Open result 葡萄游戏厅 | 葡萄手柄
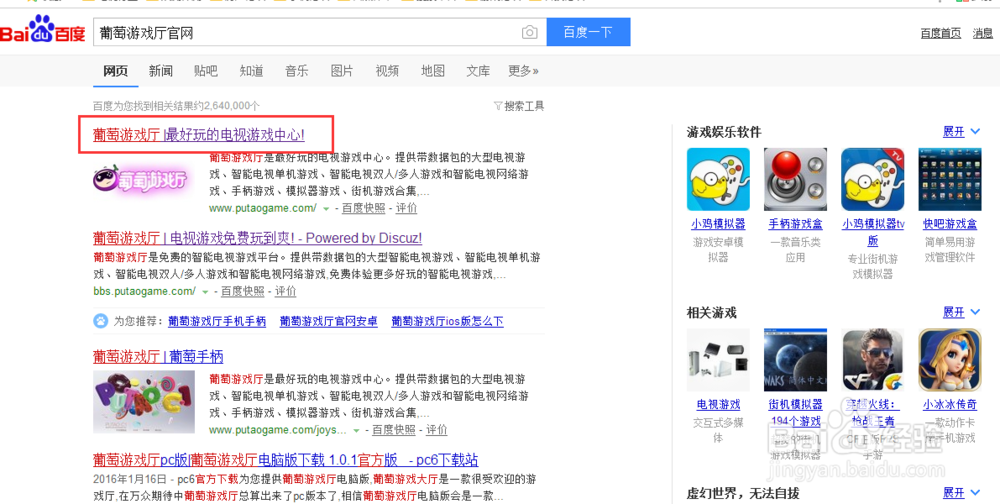This screenshot has width=1000, height=504. 158,357
